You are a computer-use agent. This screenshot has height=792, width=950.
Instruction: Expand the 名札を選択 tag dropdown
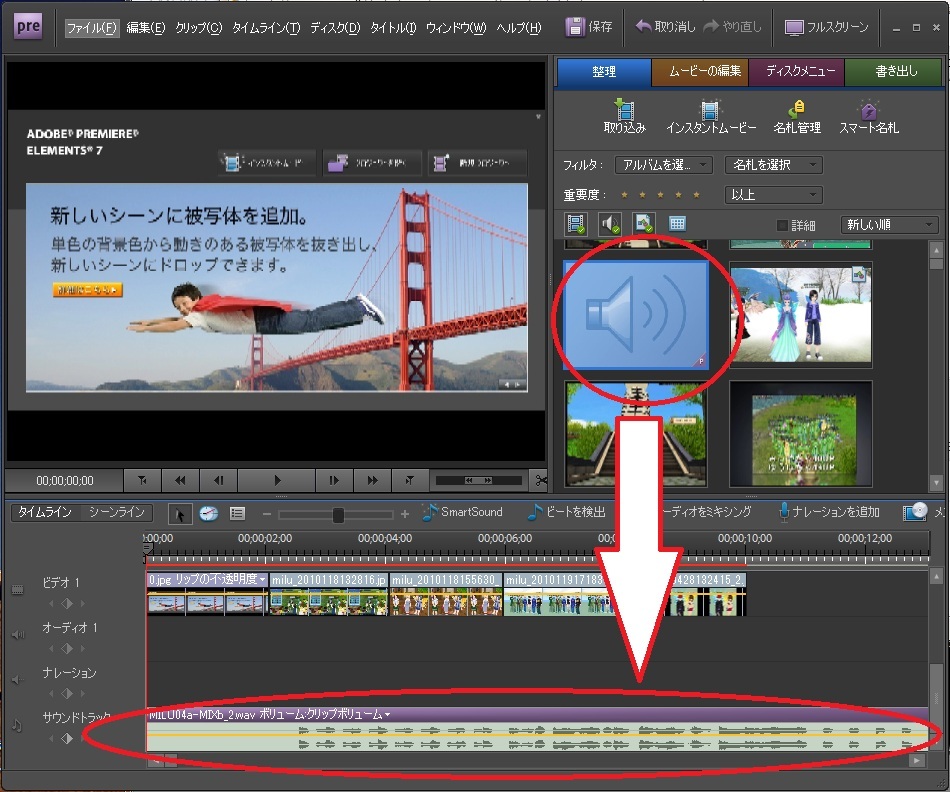coord(772,165)
